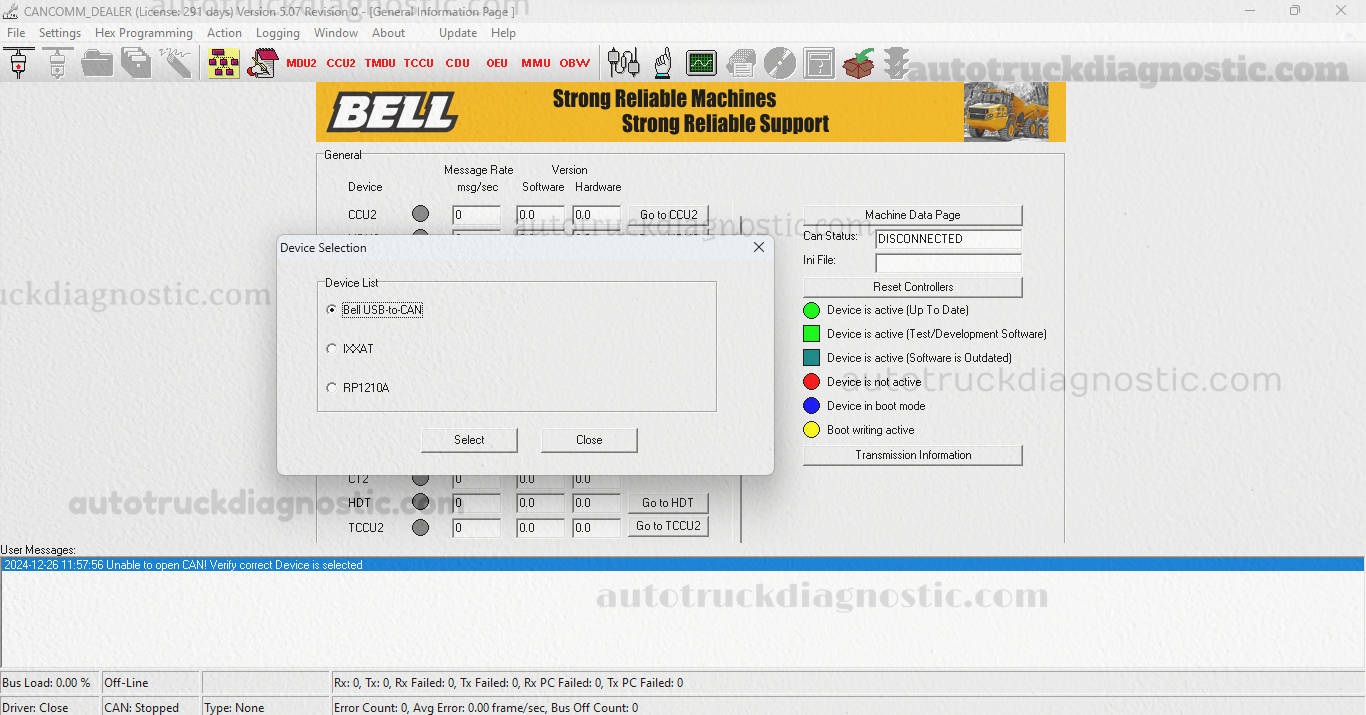Click the TCCU2 gray status indicator

point(420,527)
